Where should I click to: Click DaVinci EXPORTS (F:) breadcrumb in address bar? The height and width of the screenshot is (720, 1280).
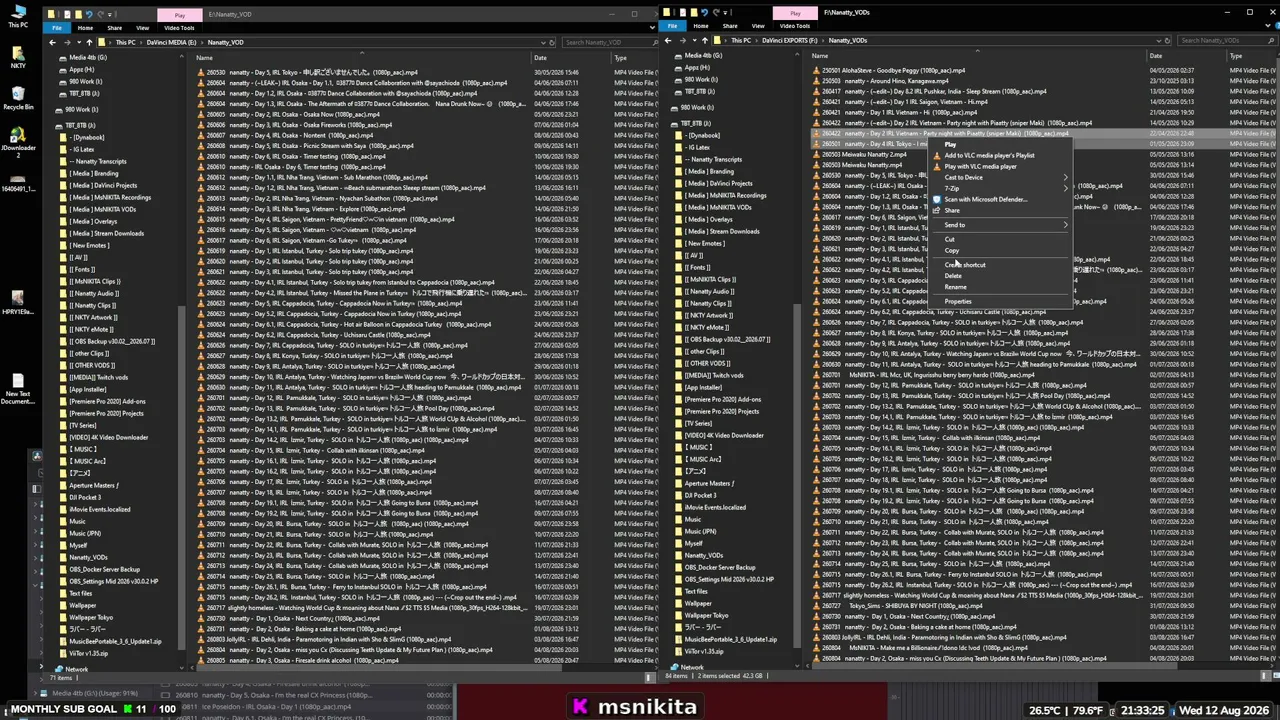click(790, 41)
